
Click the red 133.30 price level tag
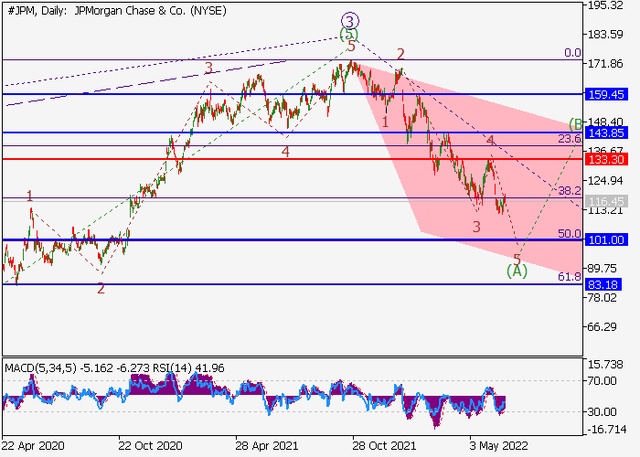606,159
